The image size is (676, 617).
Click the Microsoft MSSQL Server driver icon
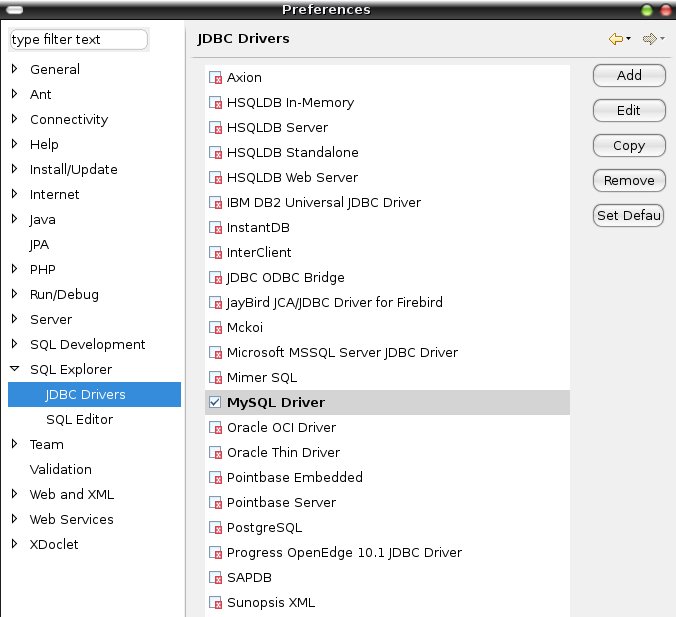pos(215,353)
